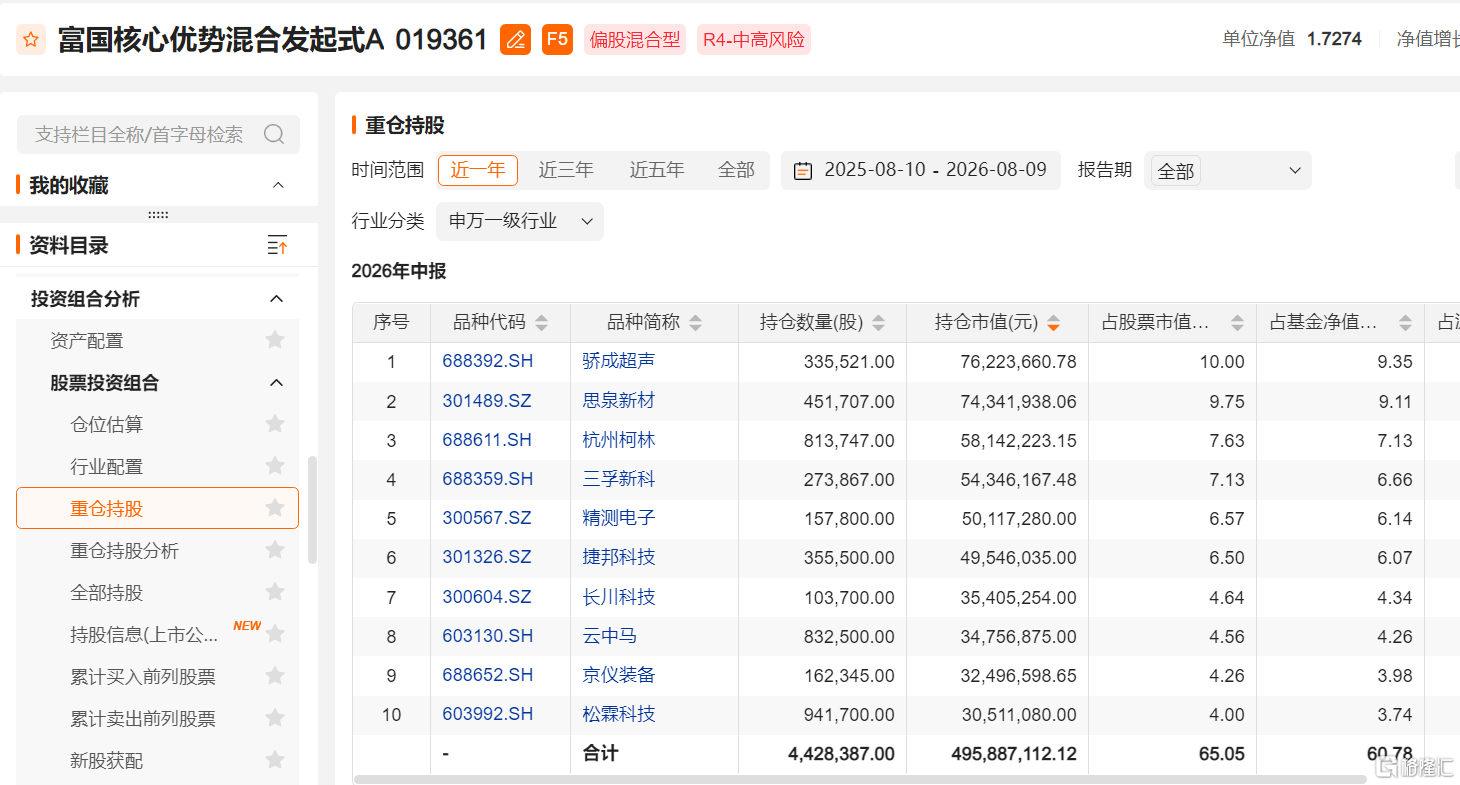This screenshot has width=1460, height=785.
Task: Open stock code 300567.SZ link
Action: point(487,518)
